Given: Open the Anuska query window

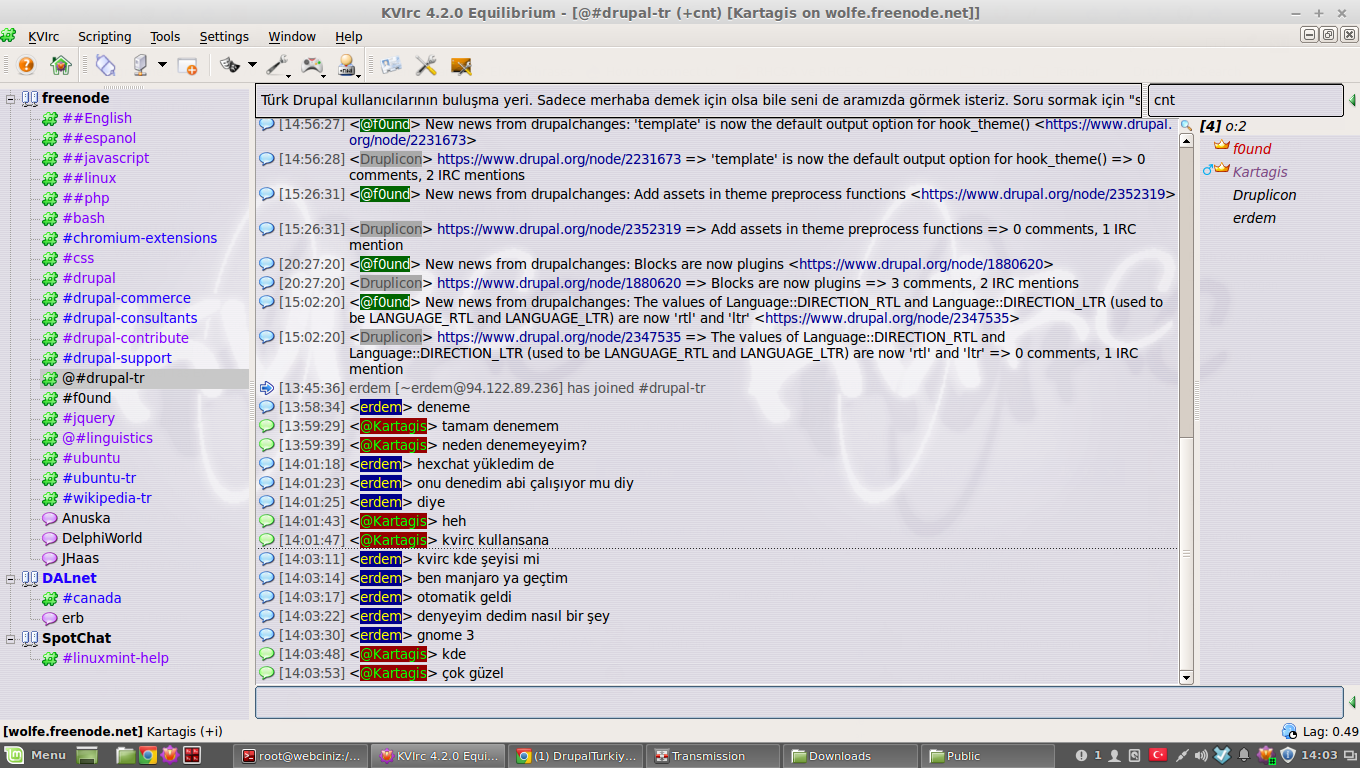Looking at the screenshot, I should pos(86,518).
